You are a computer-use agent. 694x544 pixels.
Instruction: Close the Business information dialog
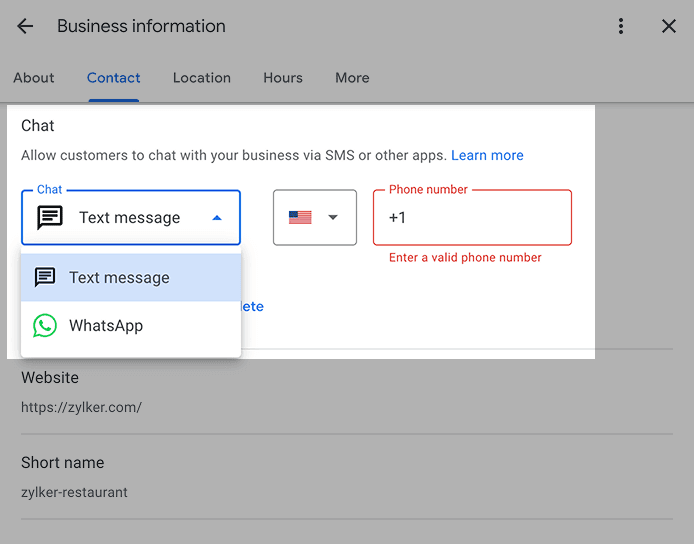(x=669, y=26)
